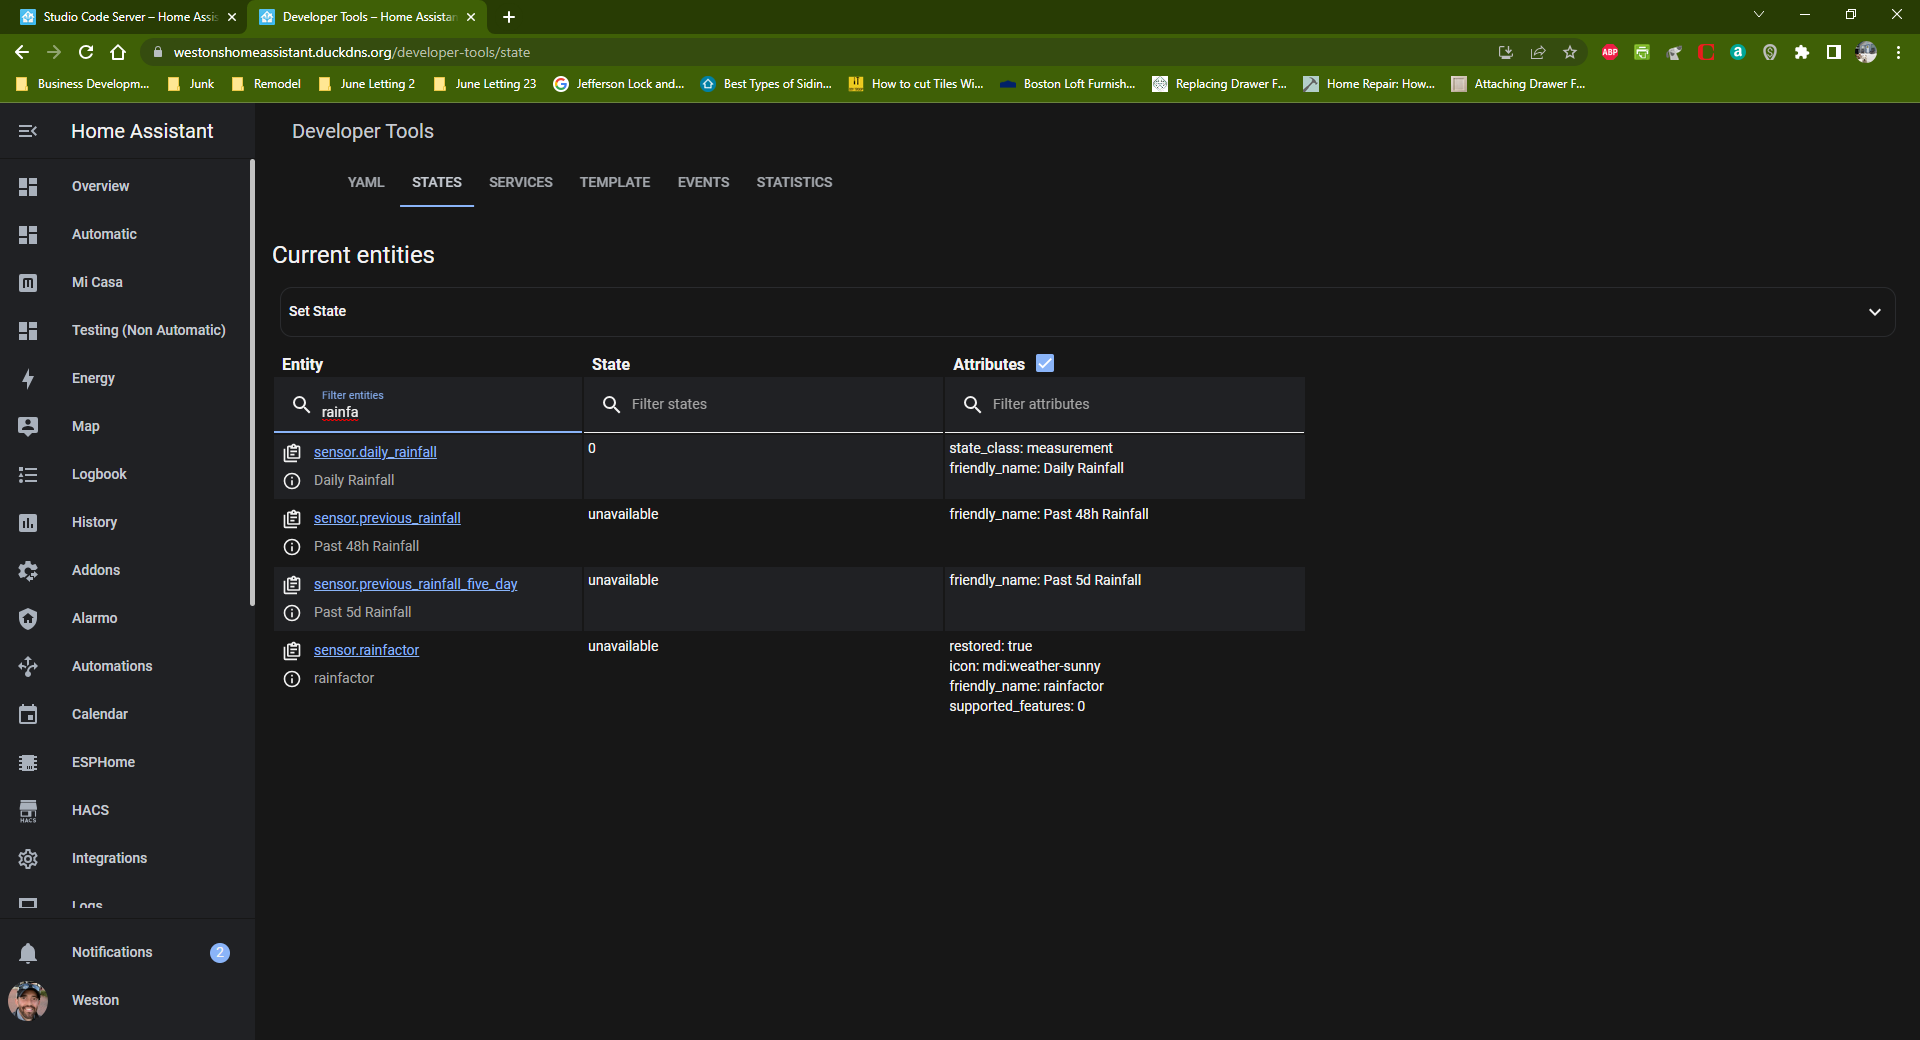Click the sensor.previous_rainfall_five_day link
1920x1040 pixels.
415,584
